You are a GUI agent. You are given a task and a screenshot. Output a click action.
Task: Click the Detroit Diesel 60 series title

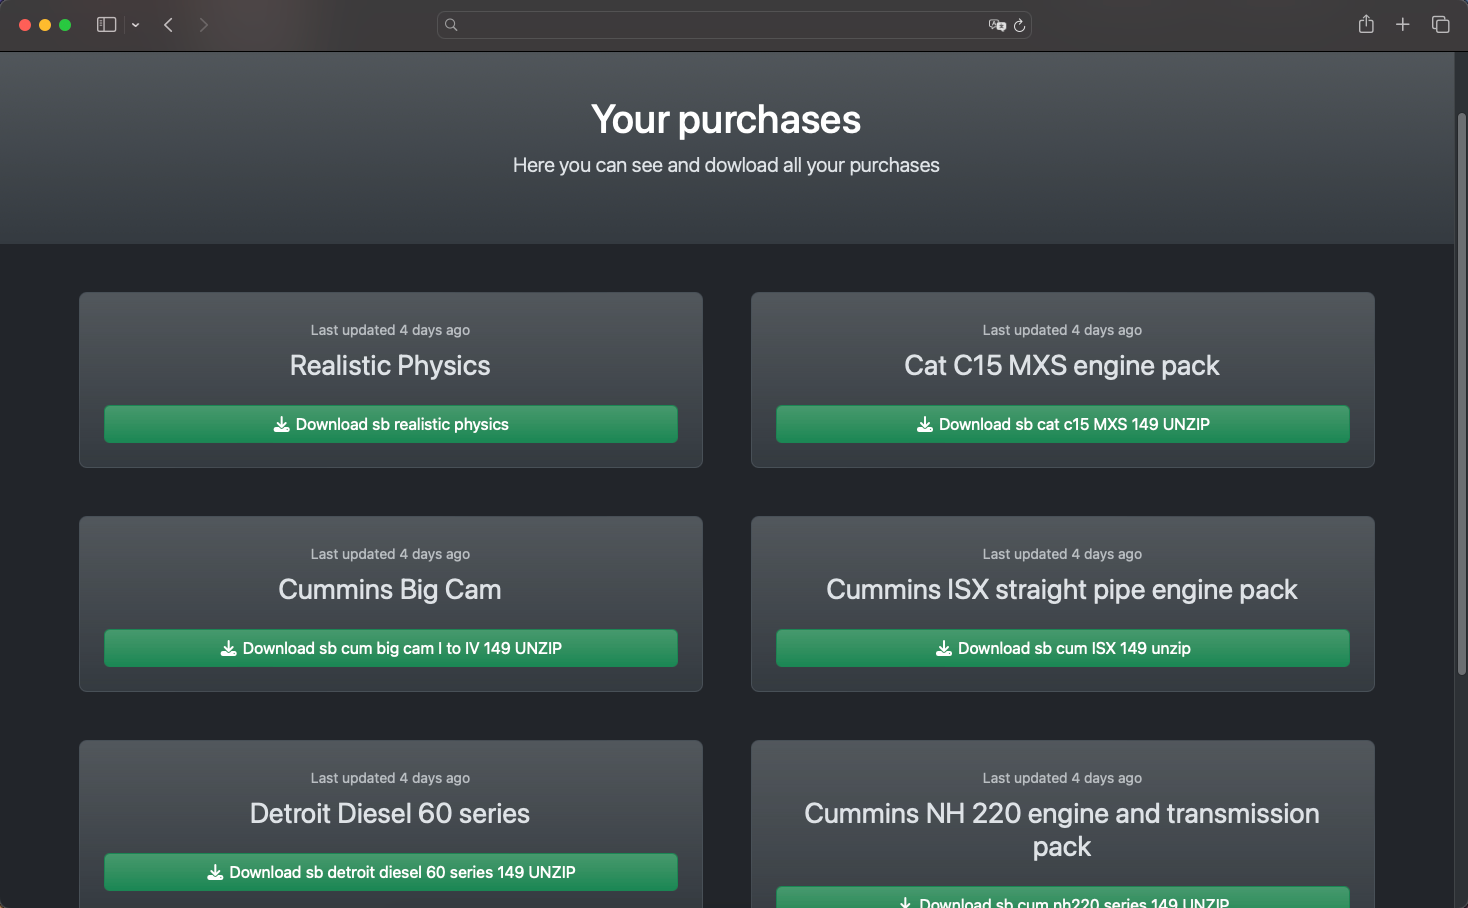click(x=390, y=814)
